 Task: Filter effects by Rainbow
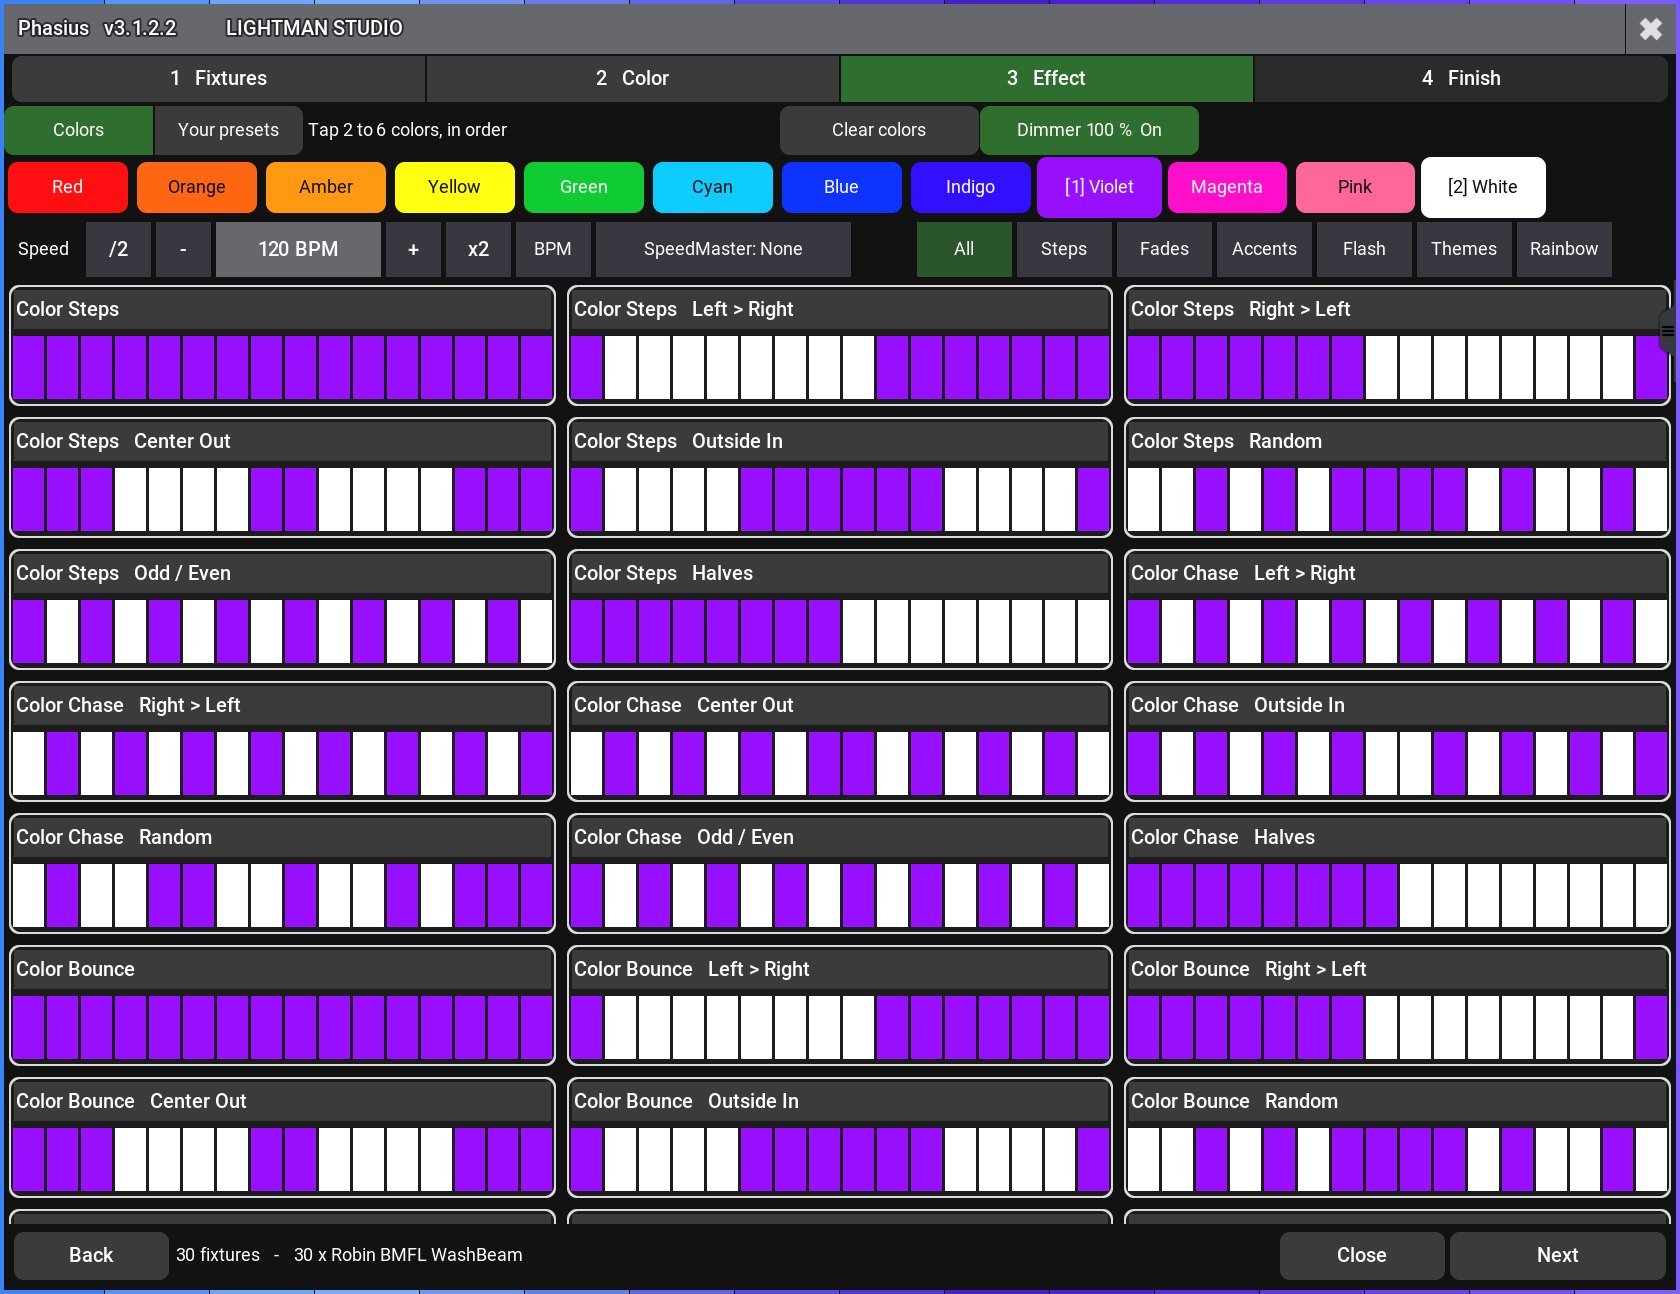coord(1564,249)
